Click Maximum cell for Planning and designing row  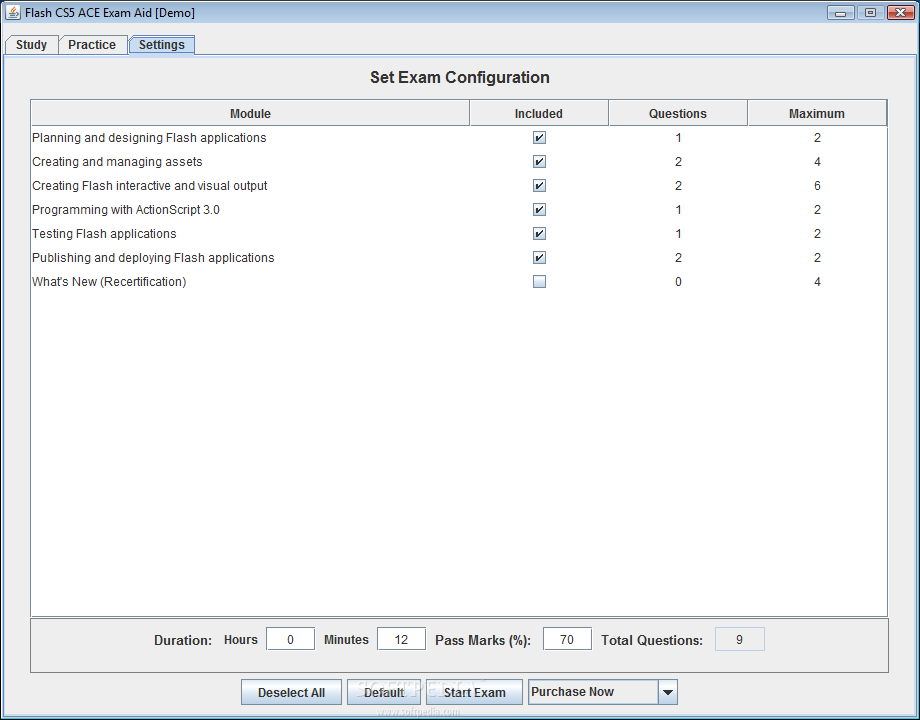click(x=817, y=137)
